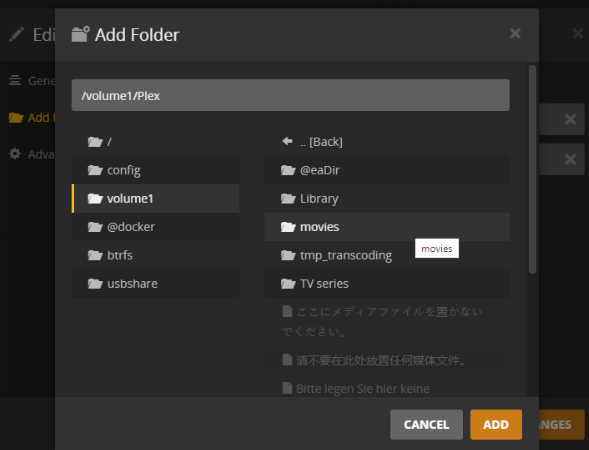
Task: Go back with .. [Back] entry
Action: [387, 142]
